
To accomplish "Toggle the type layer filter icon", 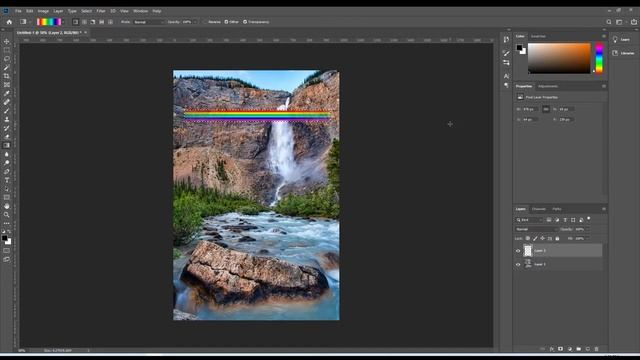I will coord(565,220).
